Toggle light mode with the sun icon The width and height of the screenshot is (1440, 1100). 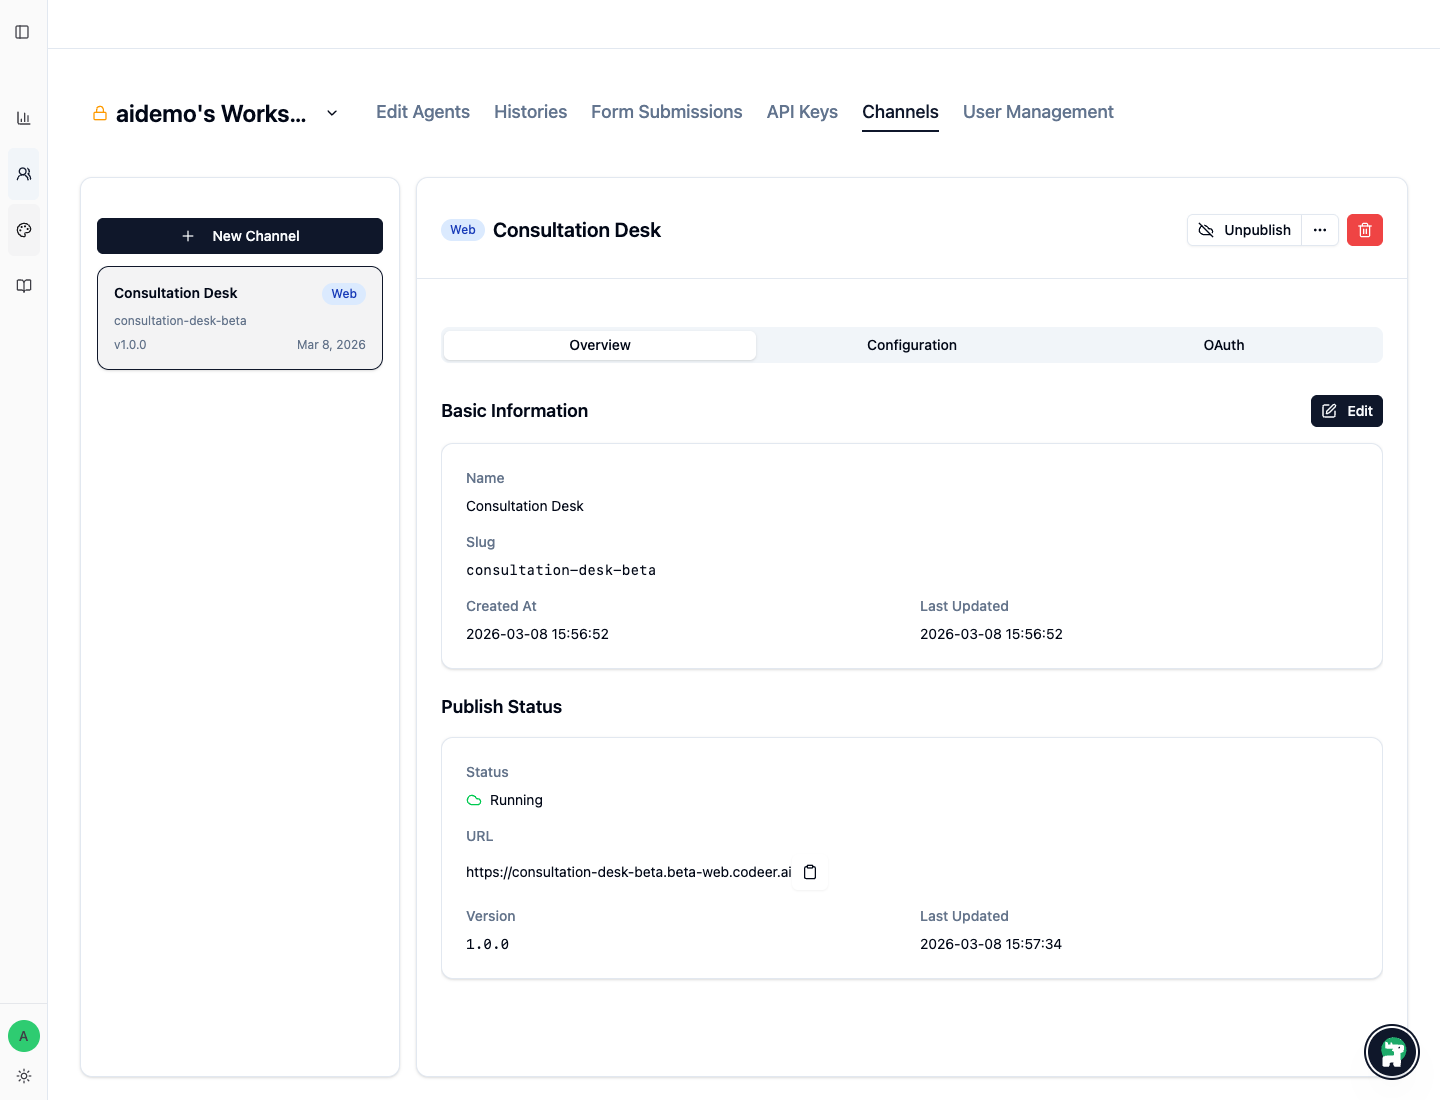point(23,1076)
